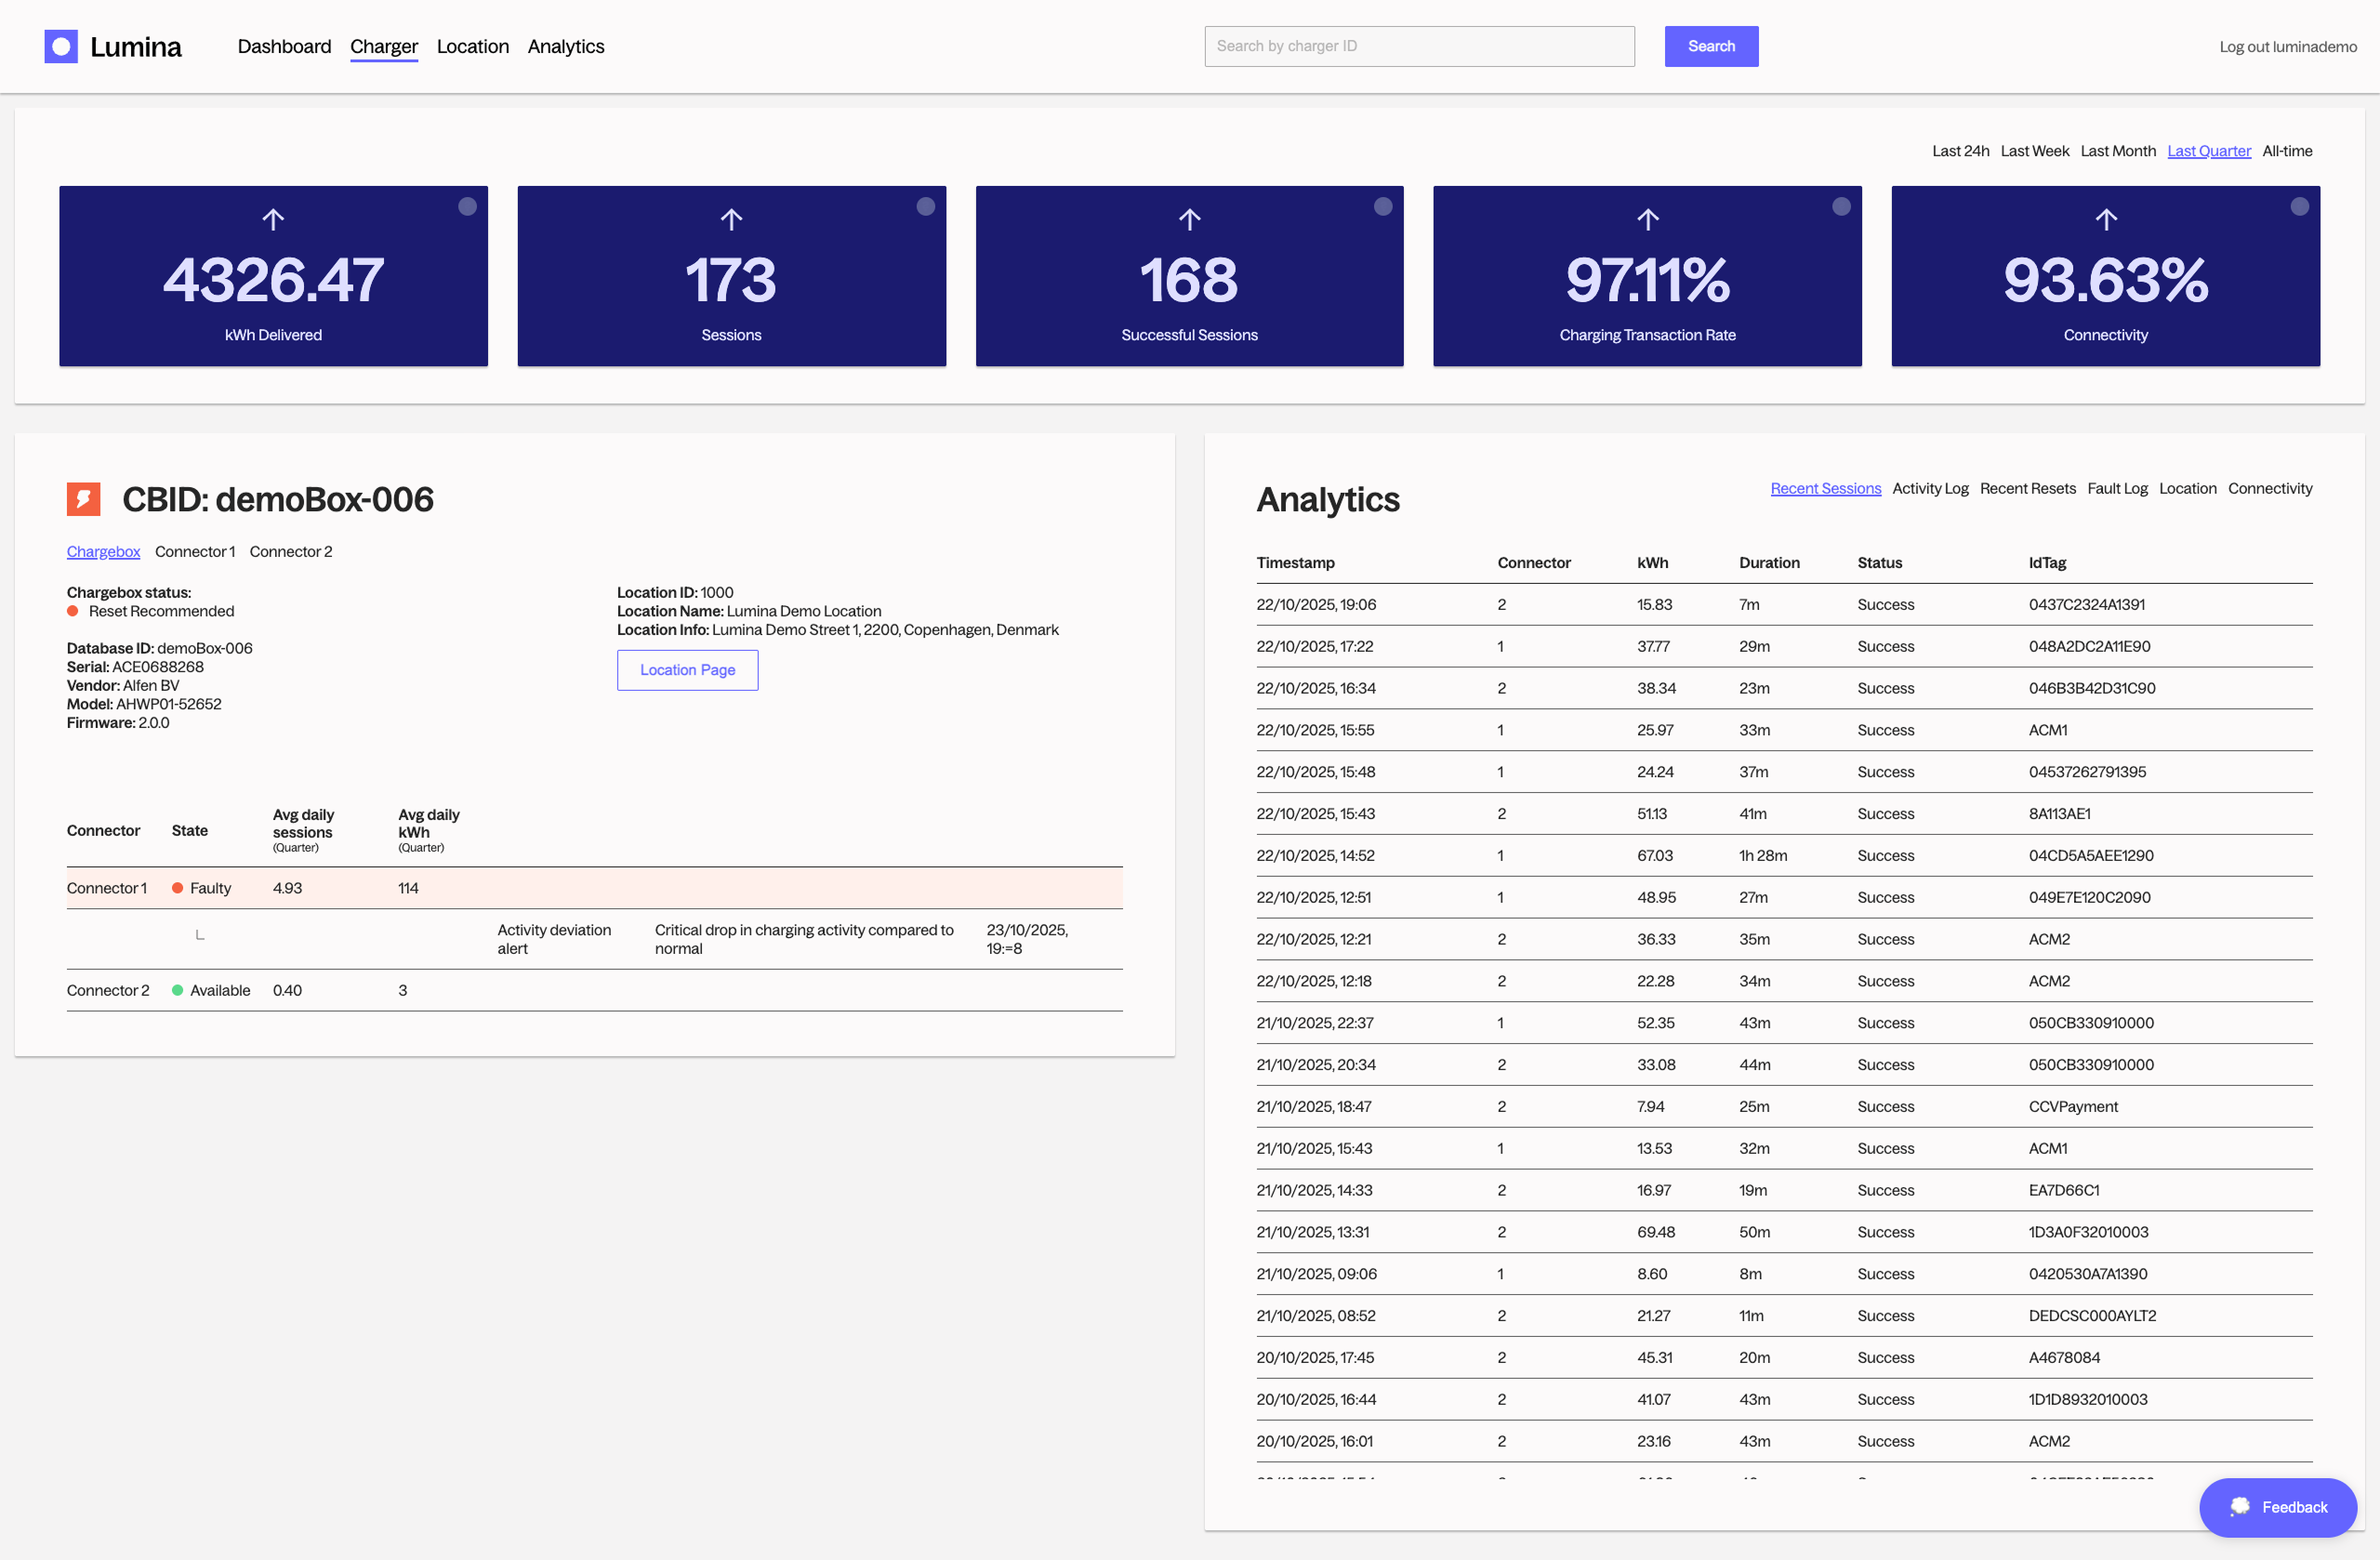
Task: Click info dot on Sessions card
Action: pyautogui.click(x=925, y=206)
